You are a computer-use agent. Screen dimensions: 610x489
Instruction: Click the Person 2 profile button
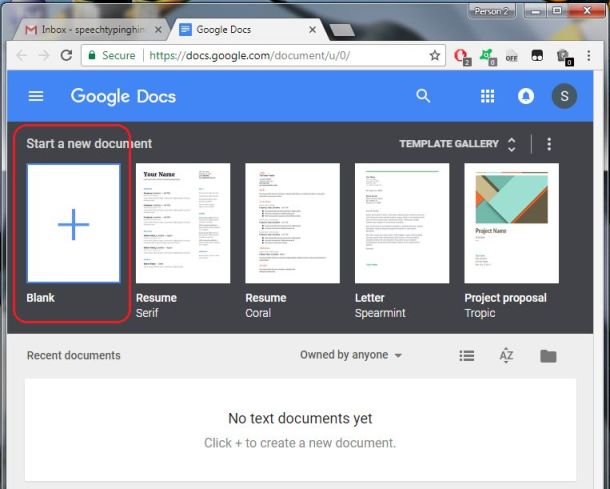click(492, 11)
